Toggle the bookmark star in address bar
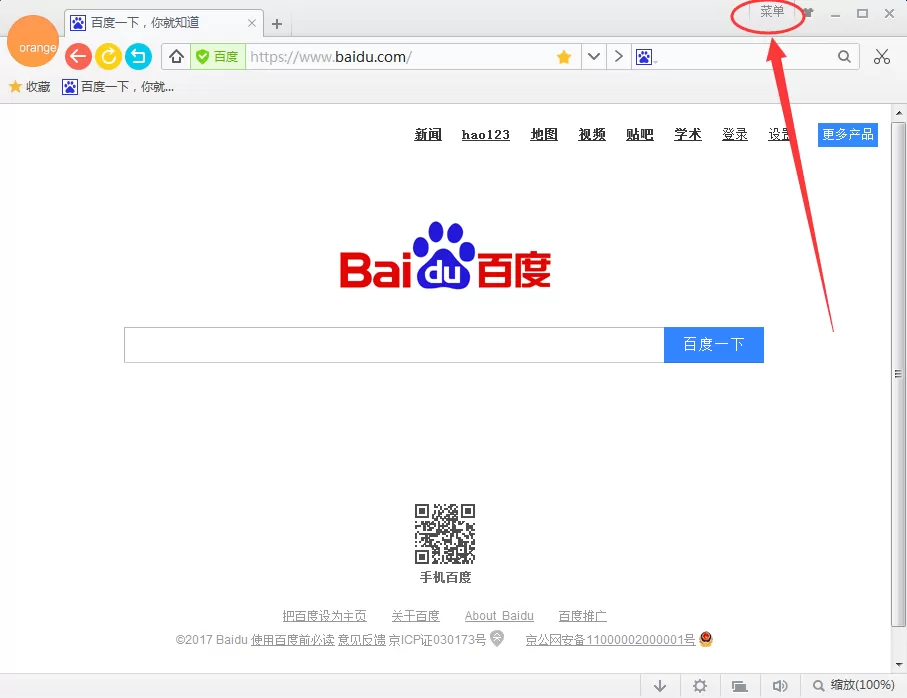Screen dimensions: 907x698 [564, 57]
